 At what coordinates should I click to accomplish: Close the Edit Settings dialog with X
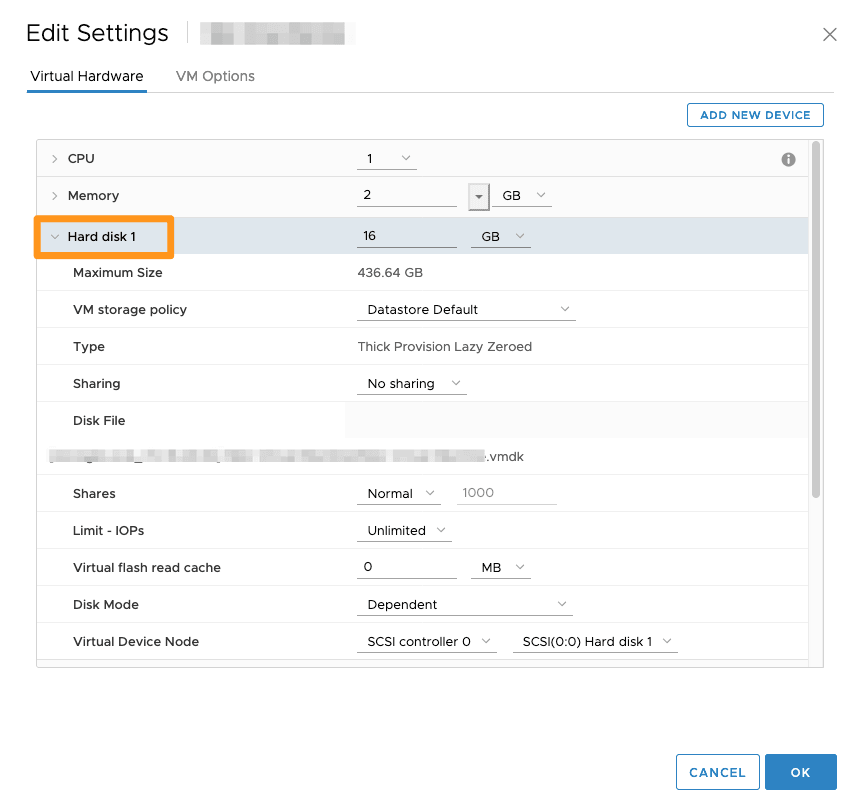click(x=829, y=34)
